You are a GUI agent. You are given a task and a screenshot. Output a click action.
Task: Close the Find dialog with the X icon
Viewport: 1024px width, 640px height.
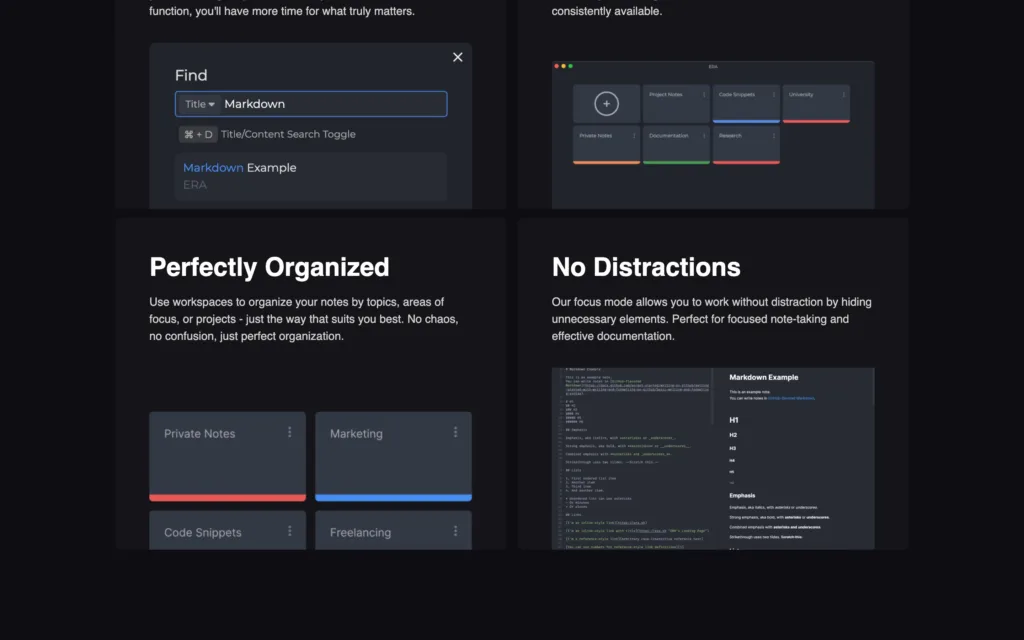click(x=458, y=57)
